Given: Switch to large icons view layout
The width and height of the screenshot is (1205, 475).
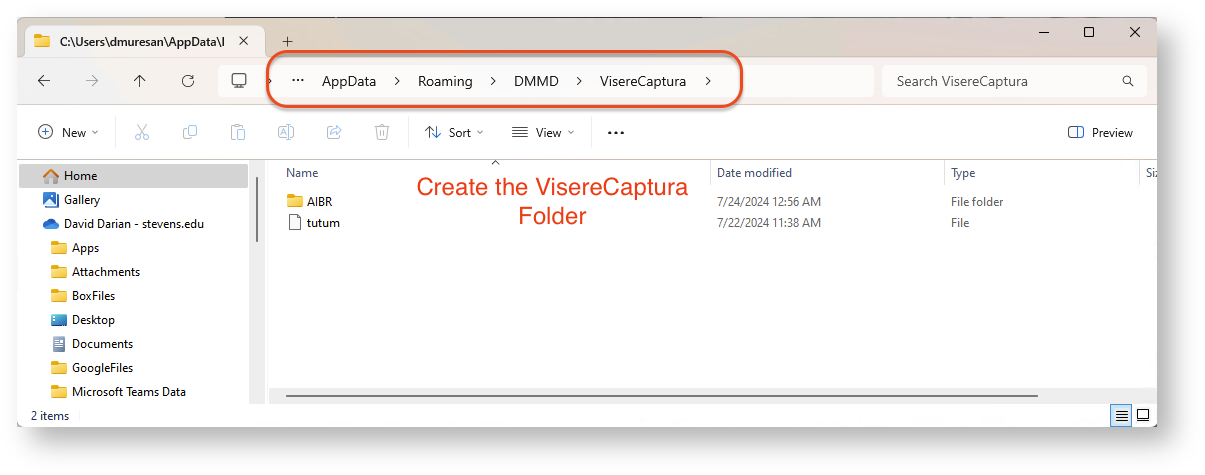Looking at the screenshot, I should click(x=1143, y=415).
